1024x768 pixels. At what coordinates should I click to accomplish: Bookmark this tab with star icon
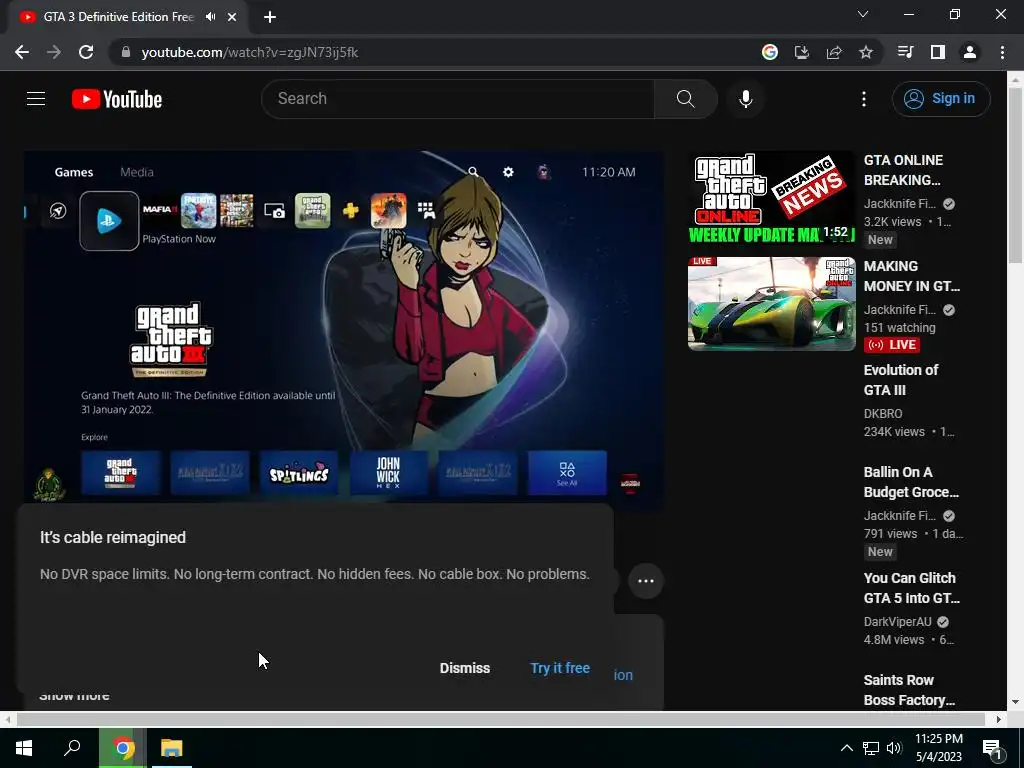(x=866, y=52)
